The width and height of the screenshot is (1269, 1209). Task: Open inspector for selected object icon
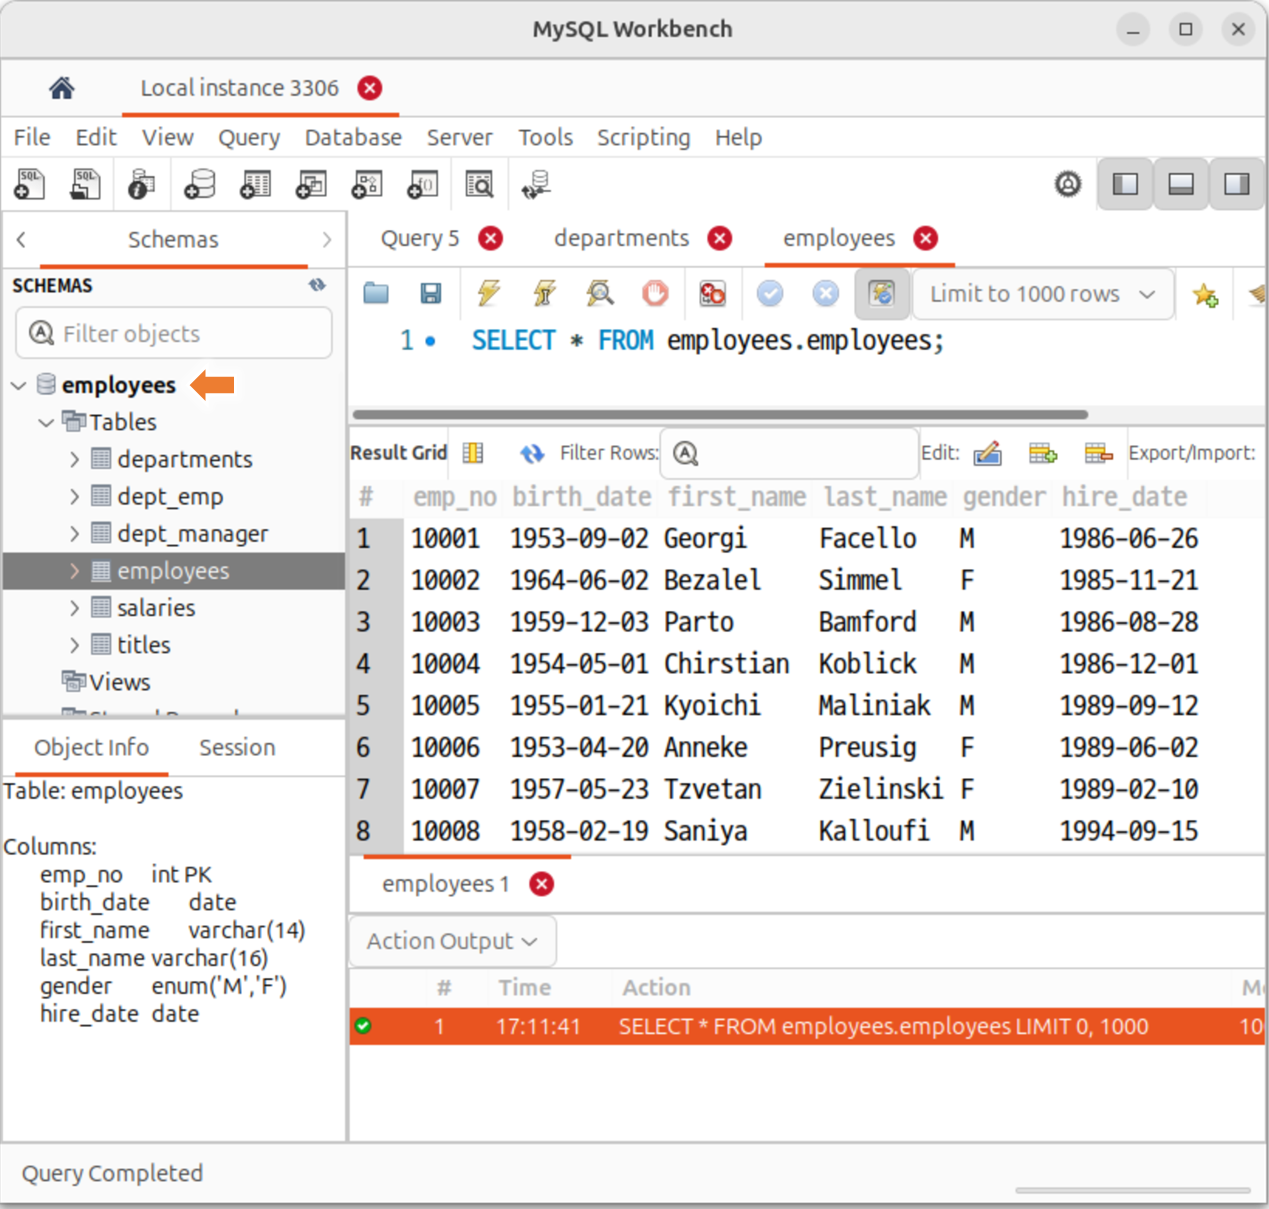click(141, 184)
